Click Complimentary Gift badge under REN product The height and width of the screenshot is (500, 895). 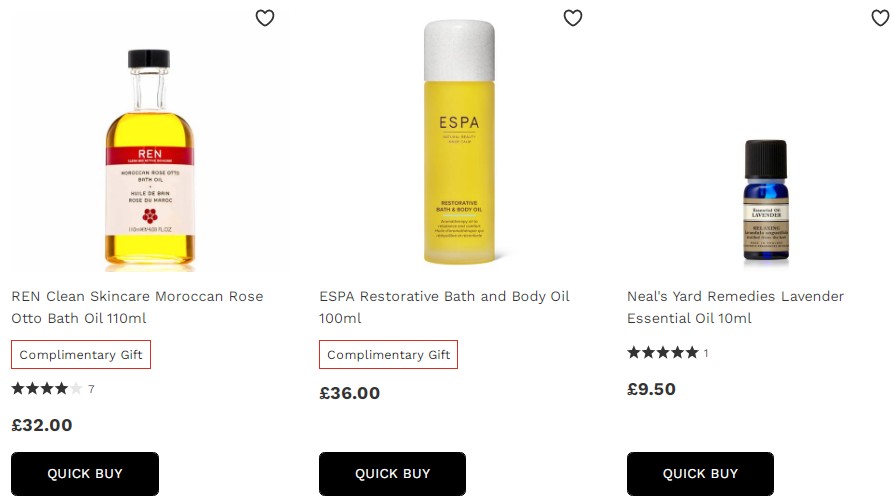[81, 355]
